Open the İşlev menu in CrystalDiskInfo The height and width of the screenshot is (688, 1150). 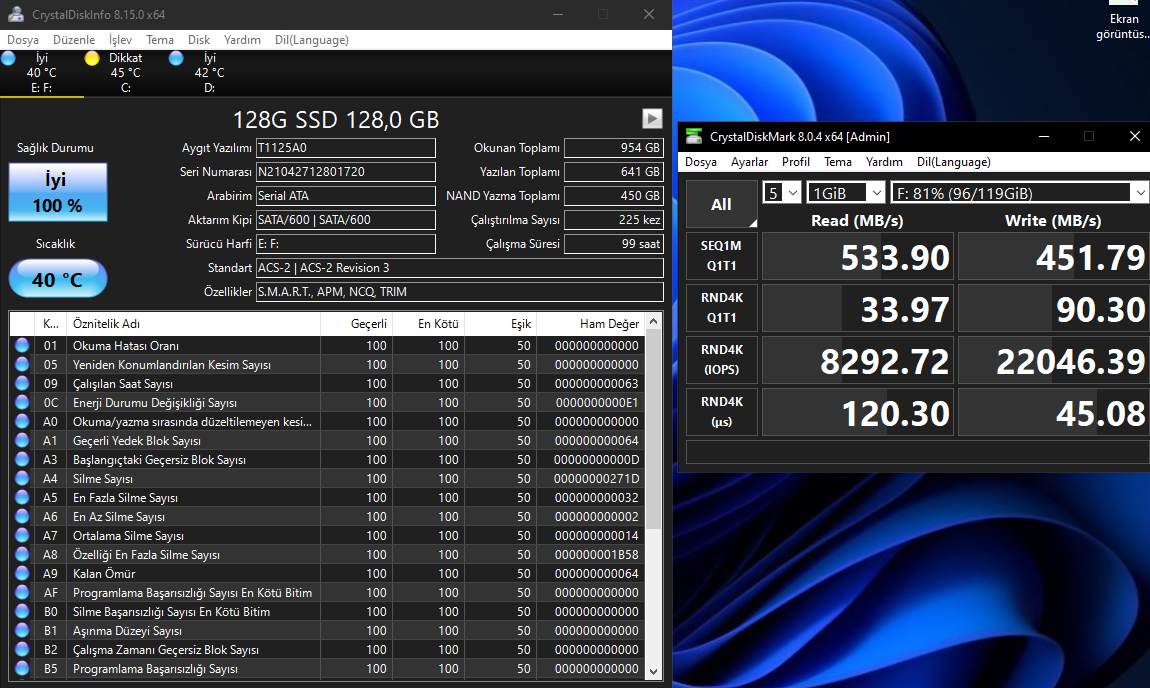120,40
